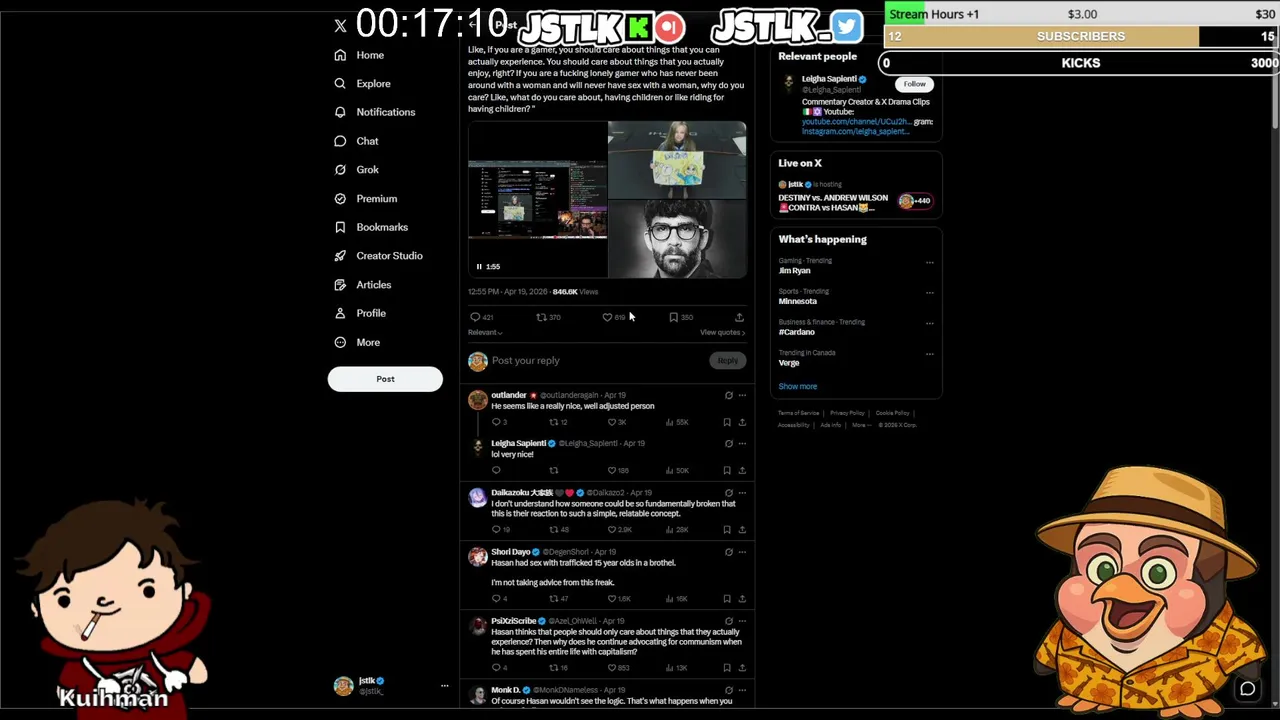Open Grok icon on outlander's reply
Viewport: 1280px width, 720px height.
click(x=729, y=396)
